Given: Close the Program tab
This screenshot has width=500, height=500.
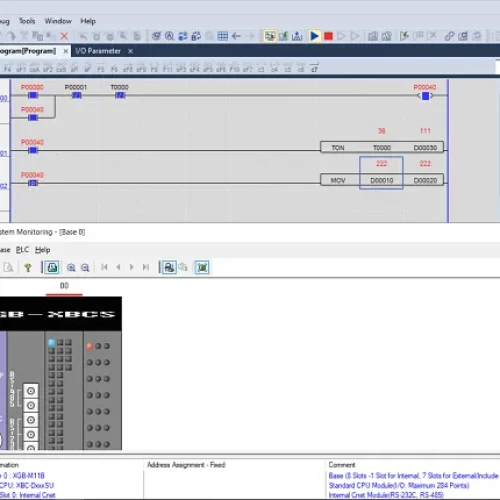Looking at the screenshot, I should pyautogui.click(x=66, y=51).
